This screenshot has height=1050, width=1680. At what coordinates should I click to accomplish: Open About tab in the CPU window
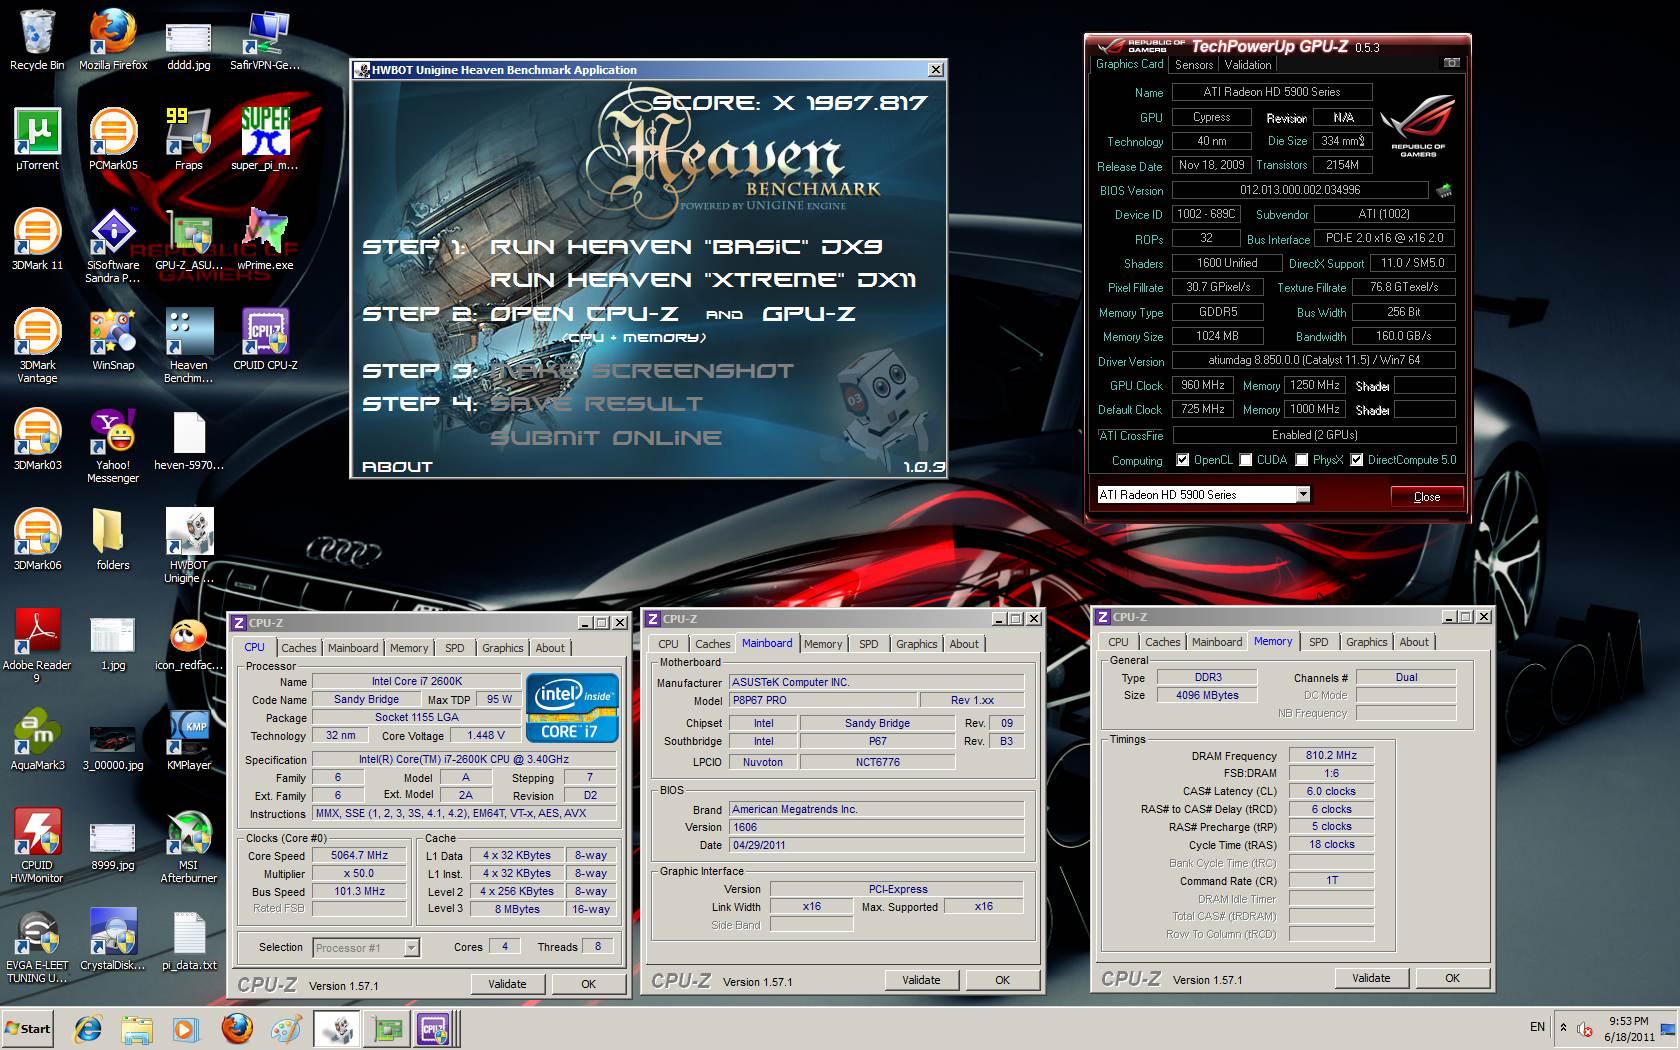click(550, 648)
